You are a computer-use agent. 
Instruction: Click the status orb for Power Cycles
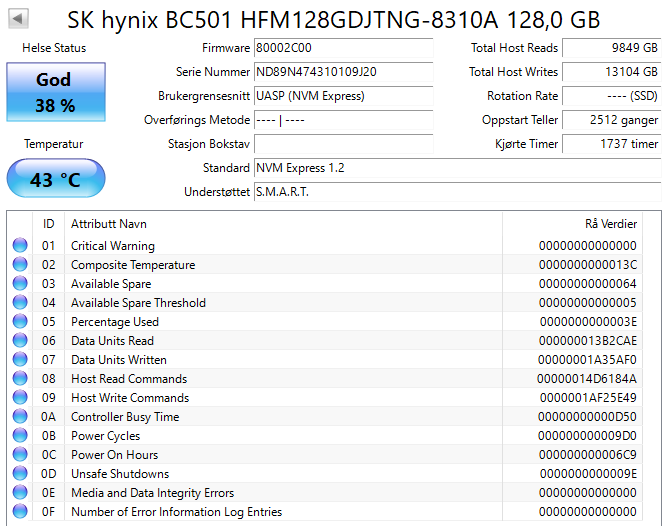20,436
